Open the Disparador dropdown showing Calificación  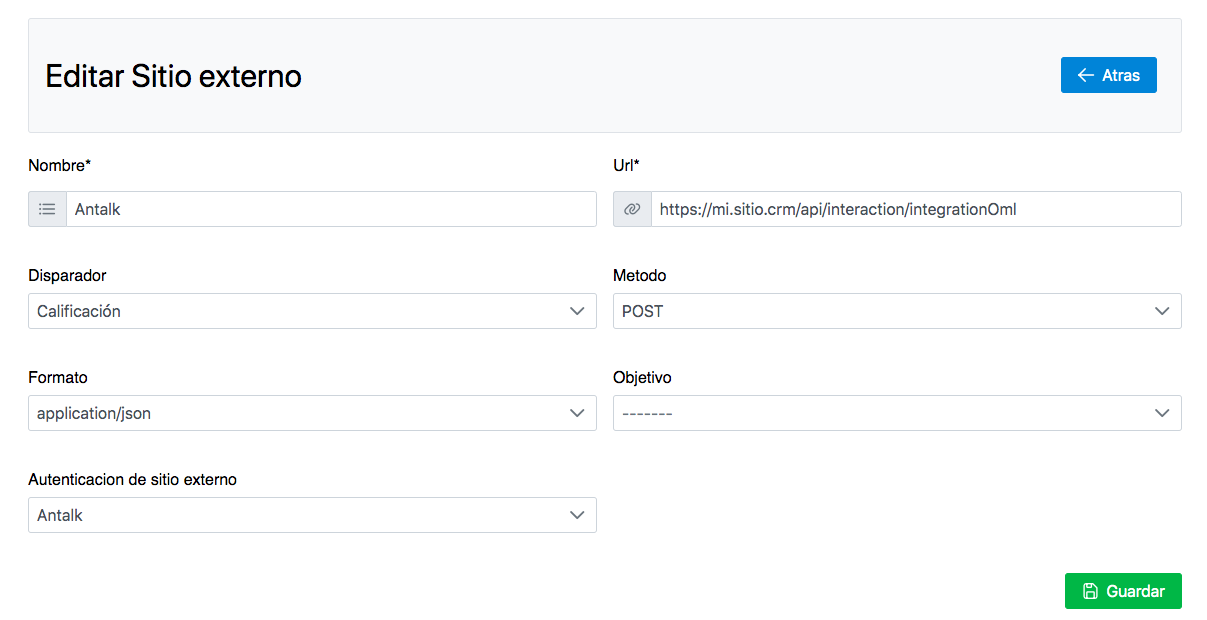pyautogui.click(x=300, y=311)
